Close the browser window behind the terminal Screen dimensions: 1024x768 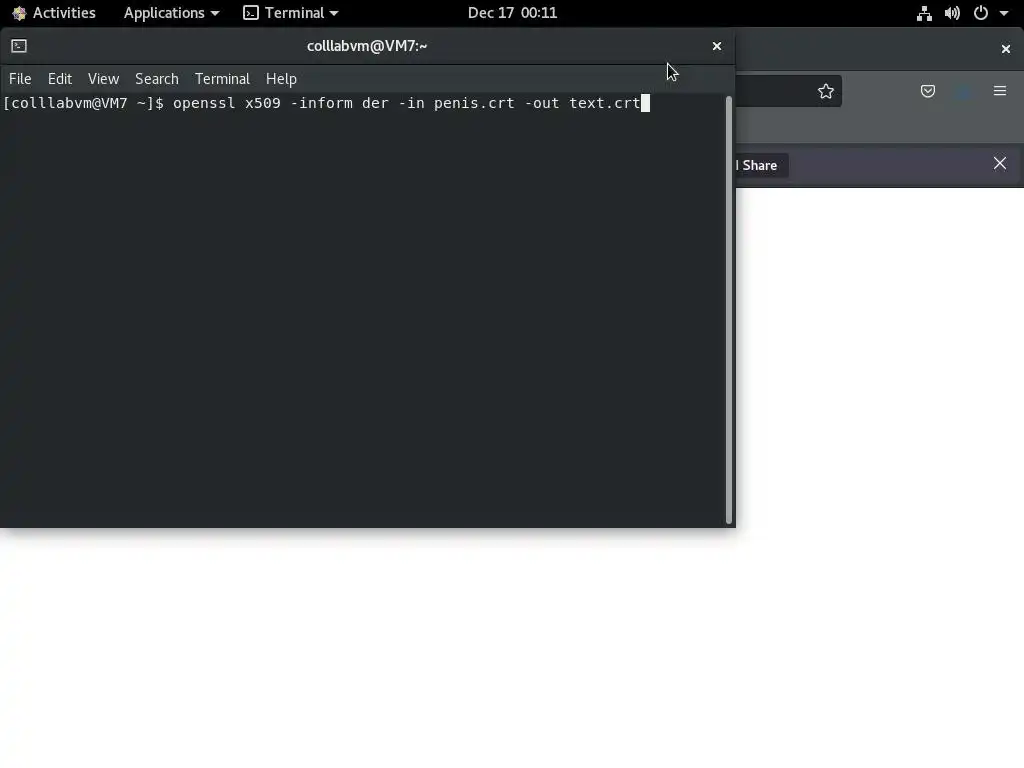tap(1006, 49)
